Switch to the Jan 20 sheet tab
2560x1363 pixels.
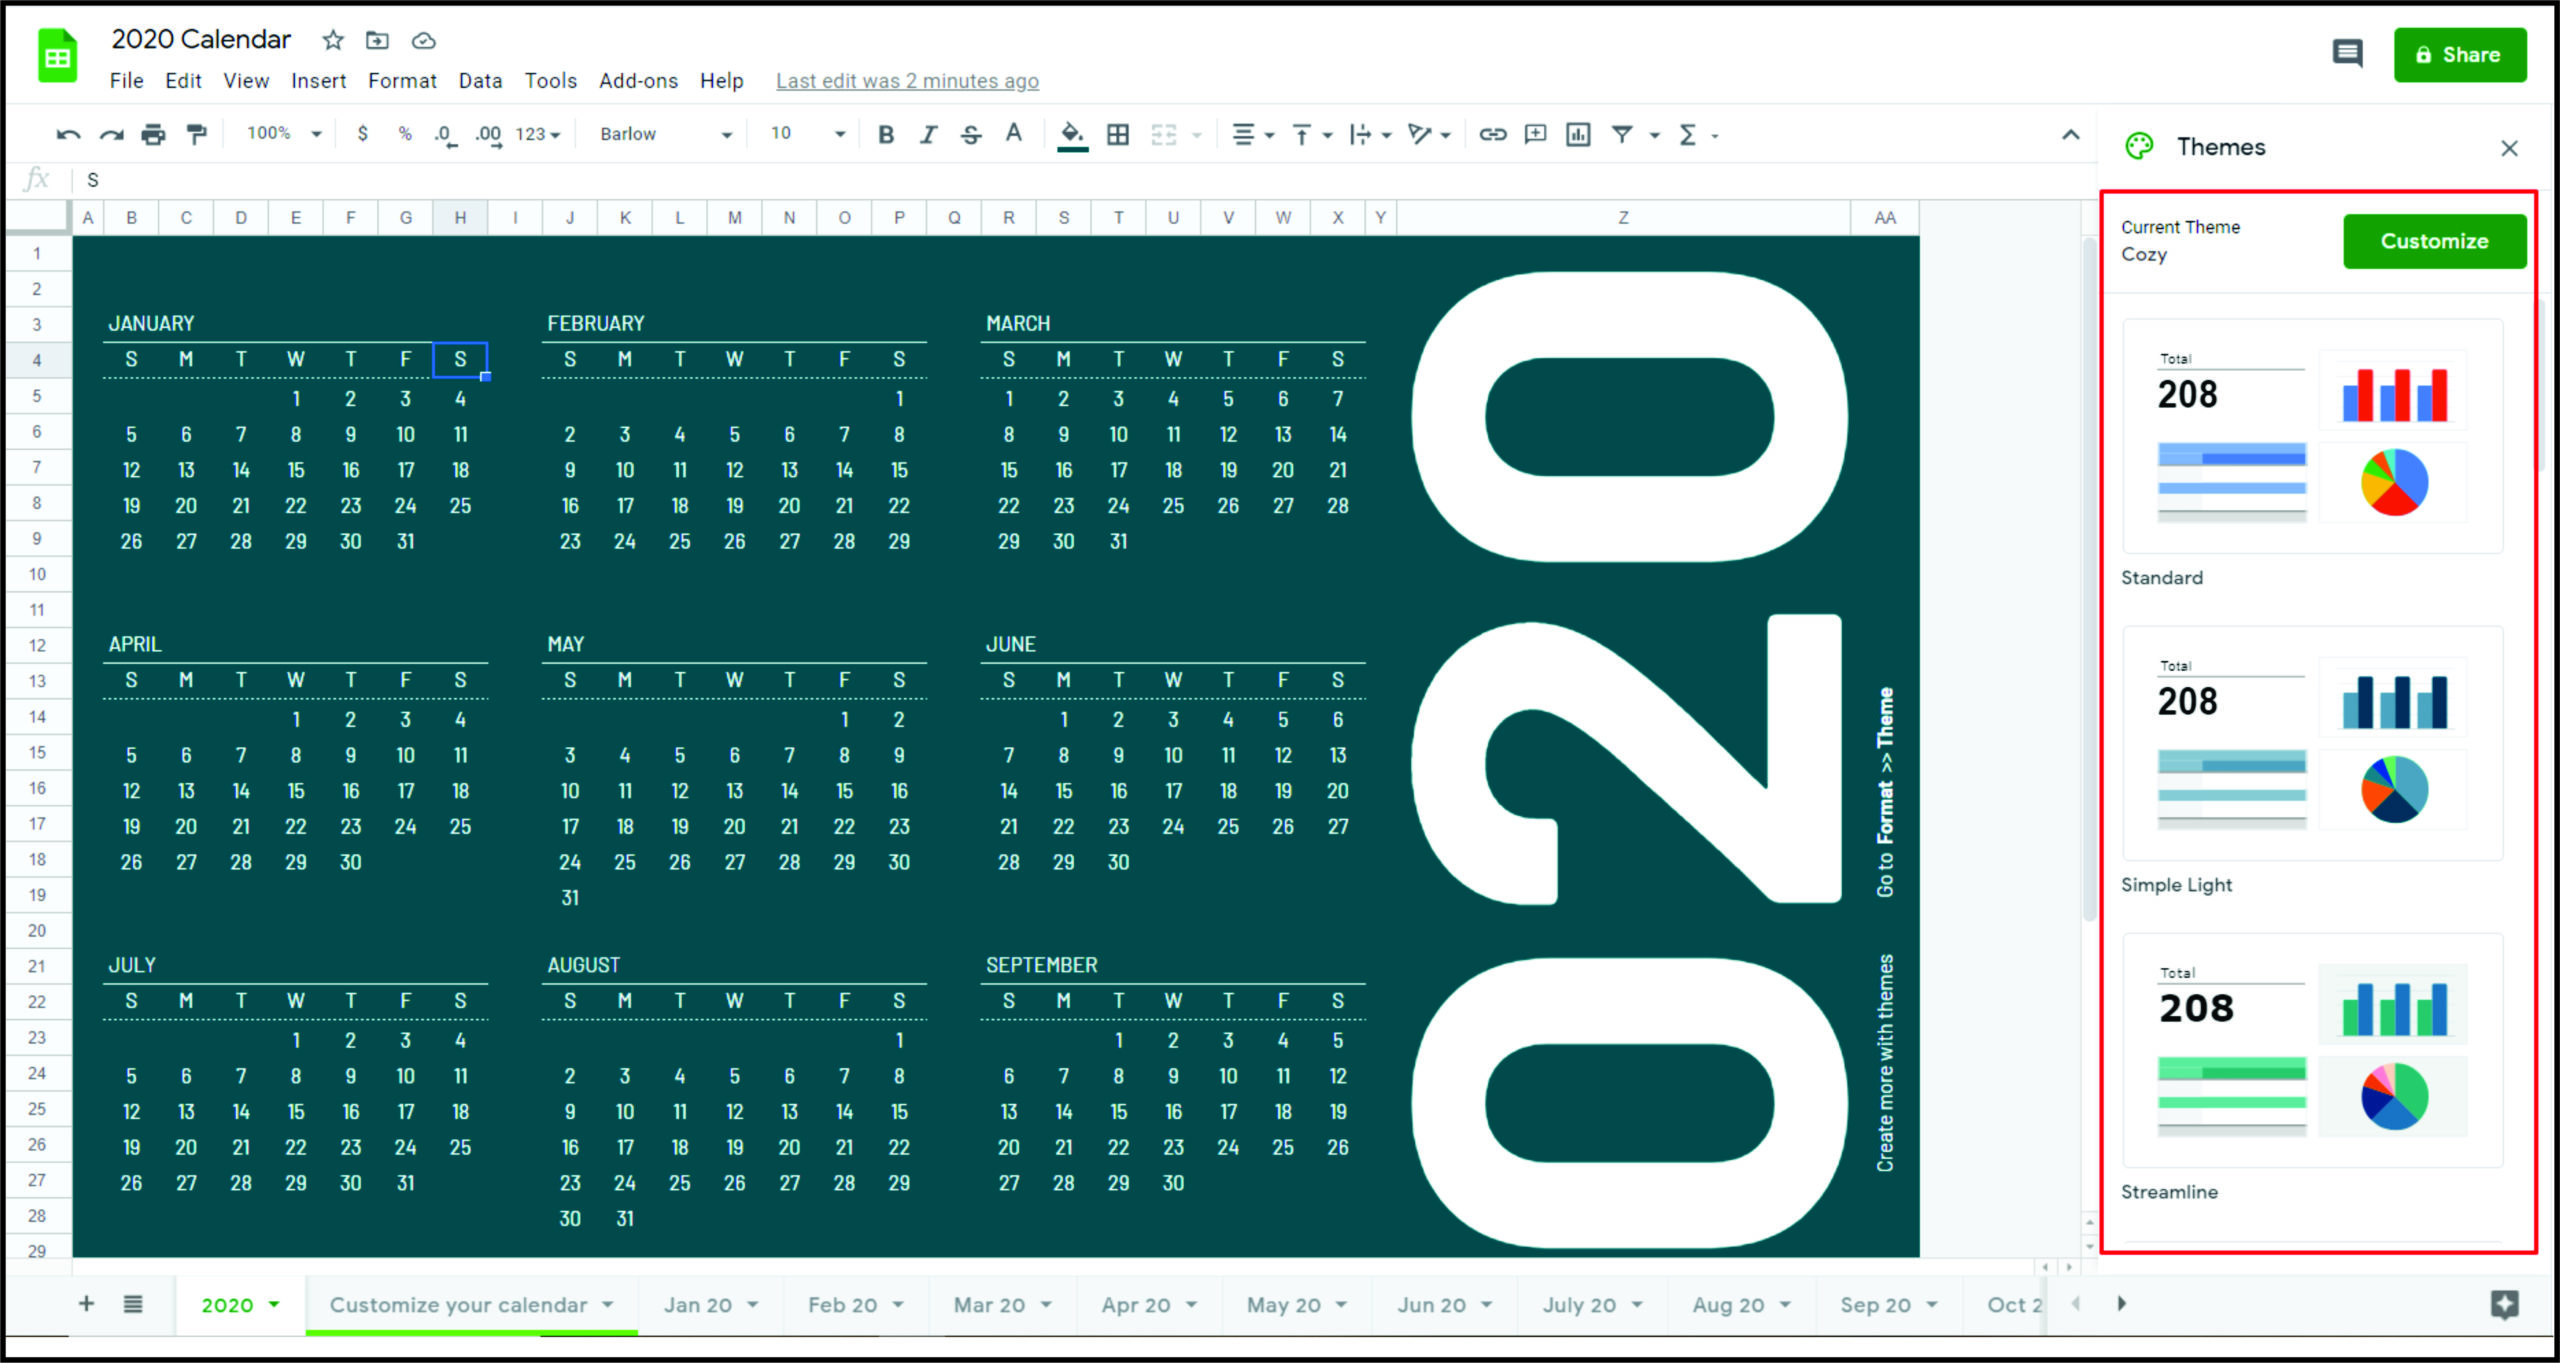coord(698,1305)
